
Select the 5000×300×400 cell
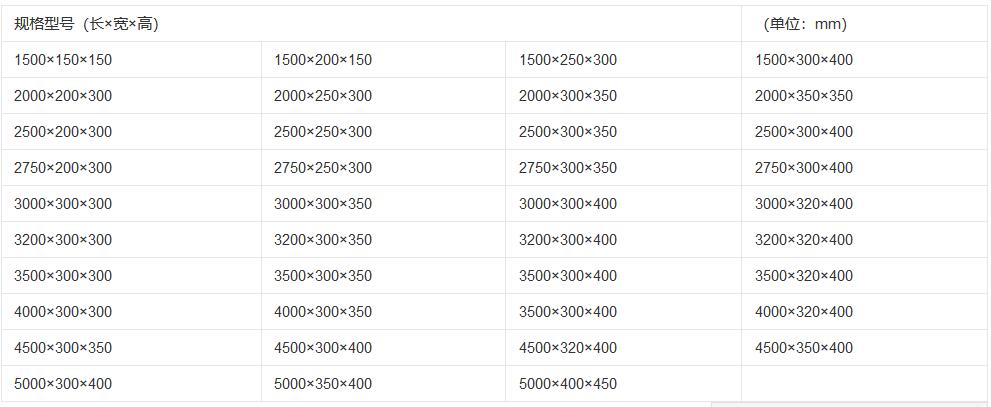click(63, 384)
